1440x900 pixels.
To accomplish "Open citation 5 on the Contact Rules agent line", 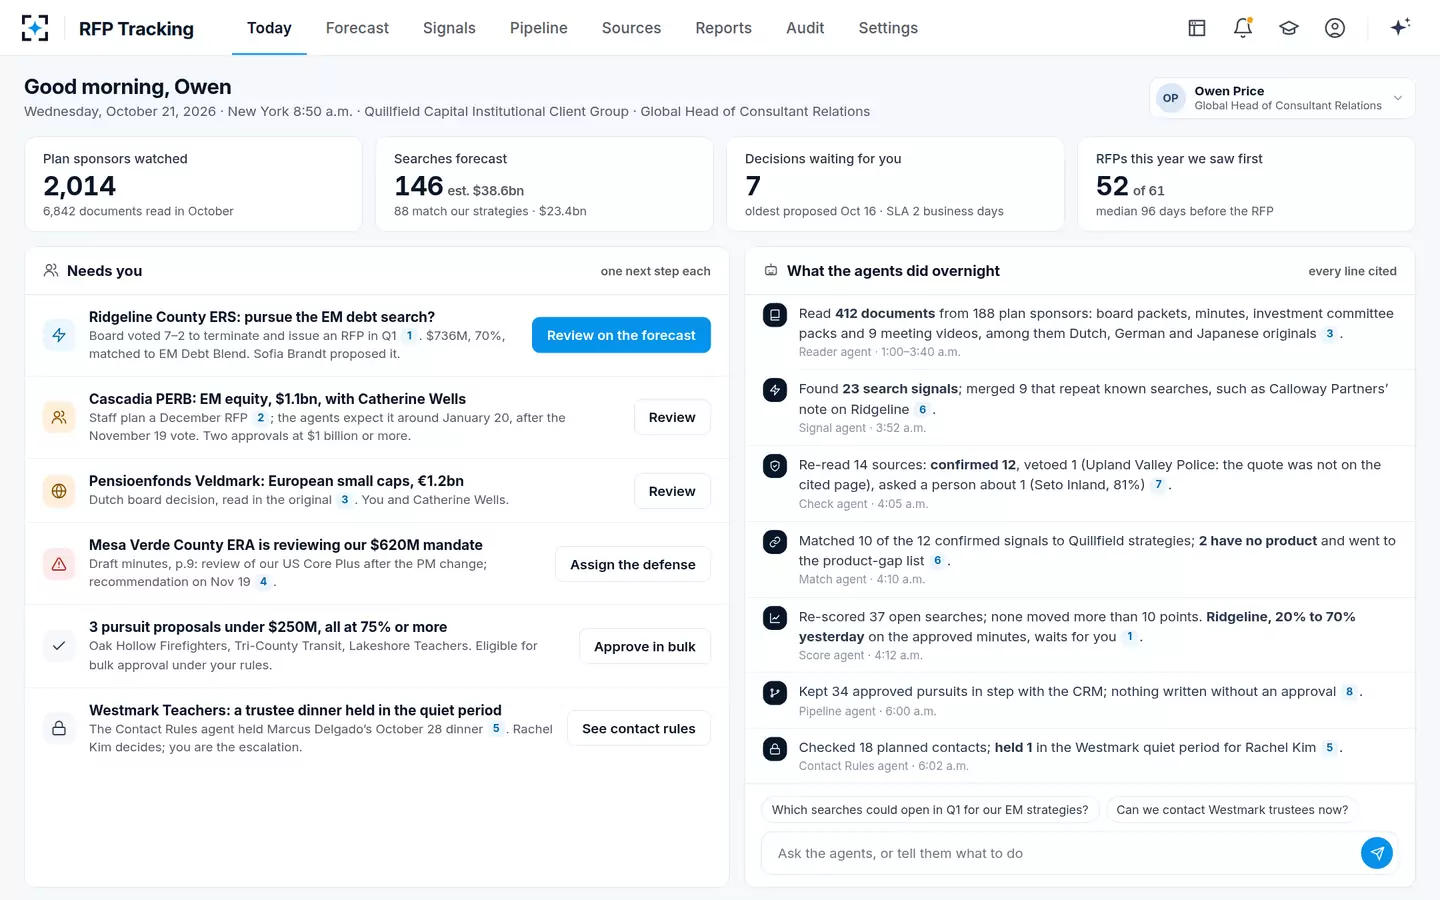I will [x=1329, y=748].
